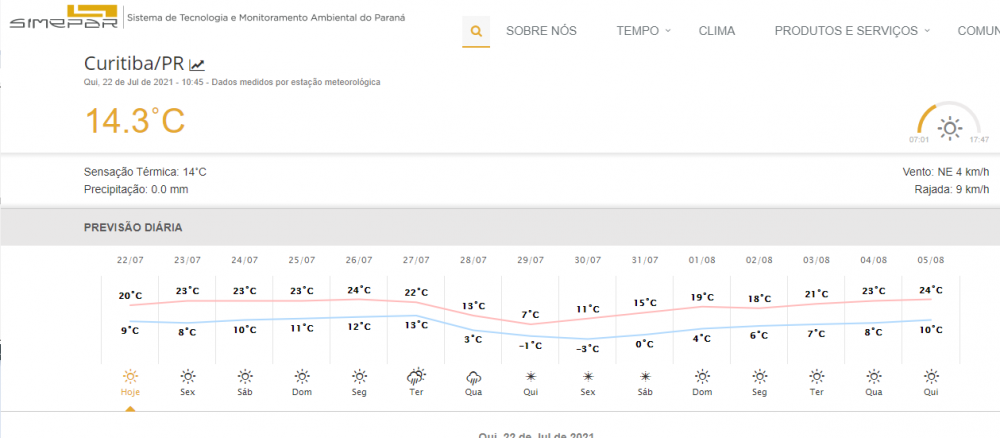1000x438 pixels.
Task: Open the CLIMA menu item
Action: [x=716, y=31]
